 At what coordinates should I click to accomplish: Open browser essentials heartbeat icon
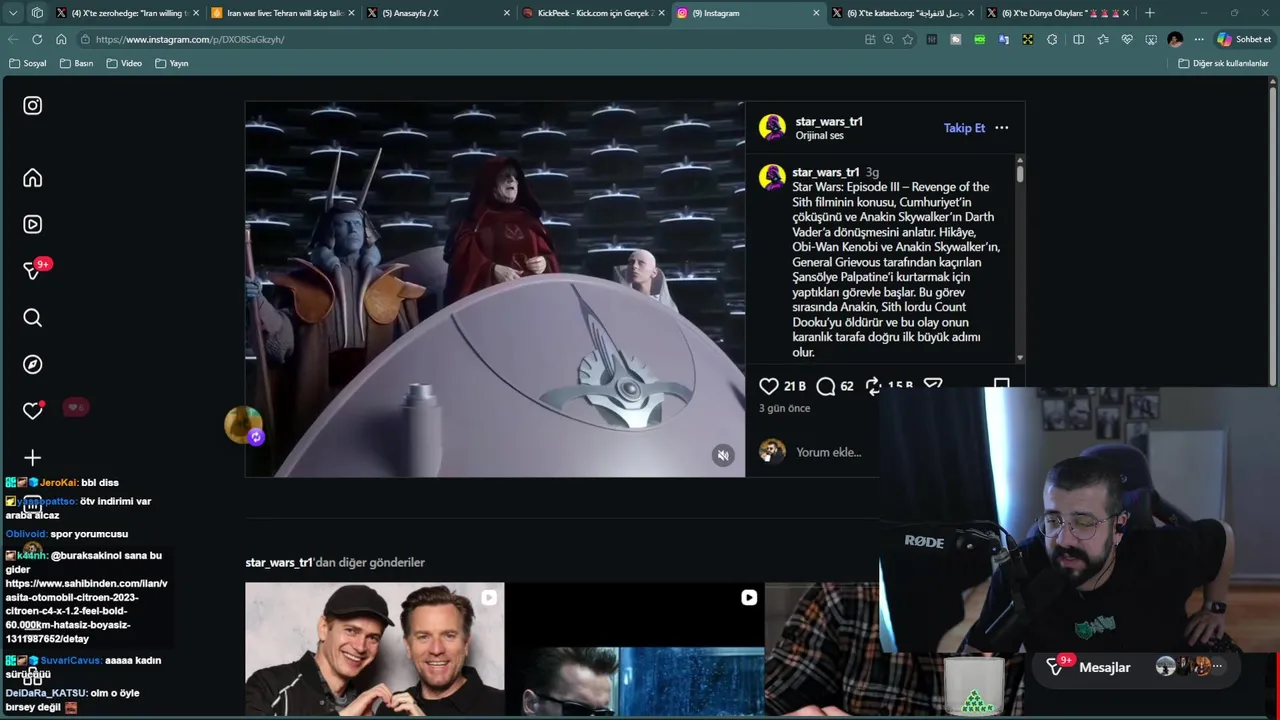(x=1127, y=39)
